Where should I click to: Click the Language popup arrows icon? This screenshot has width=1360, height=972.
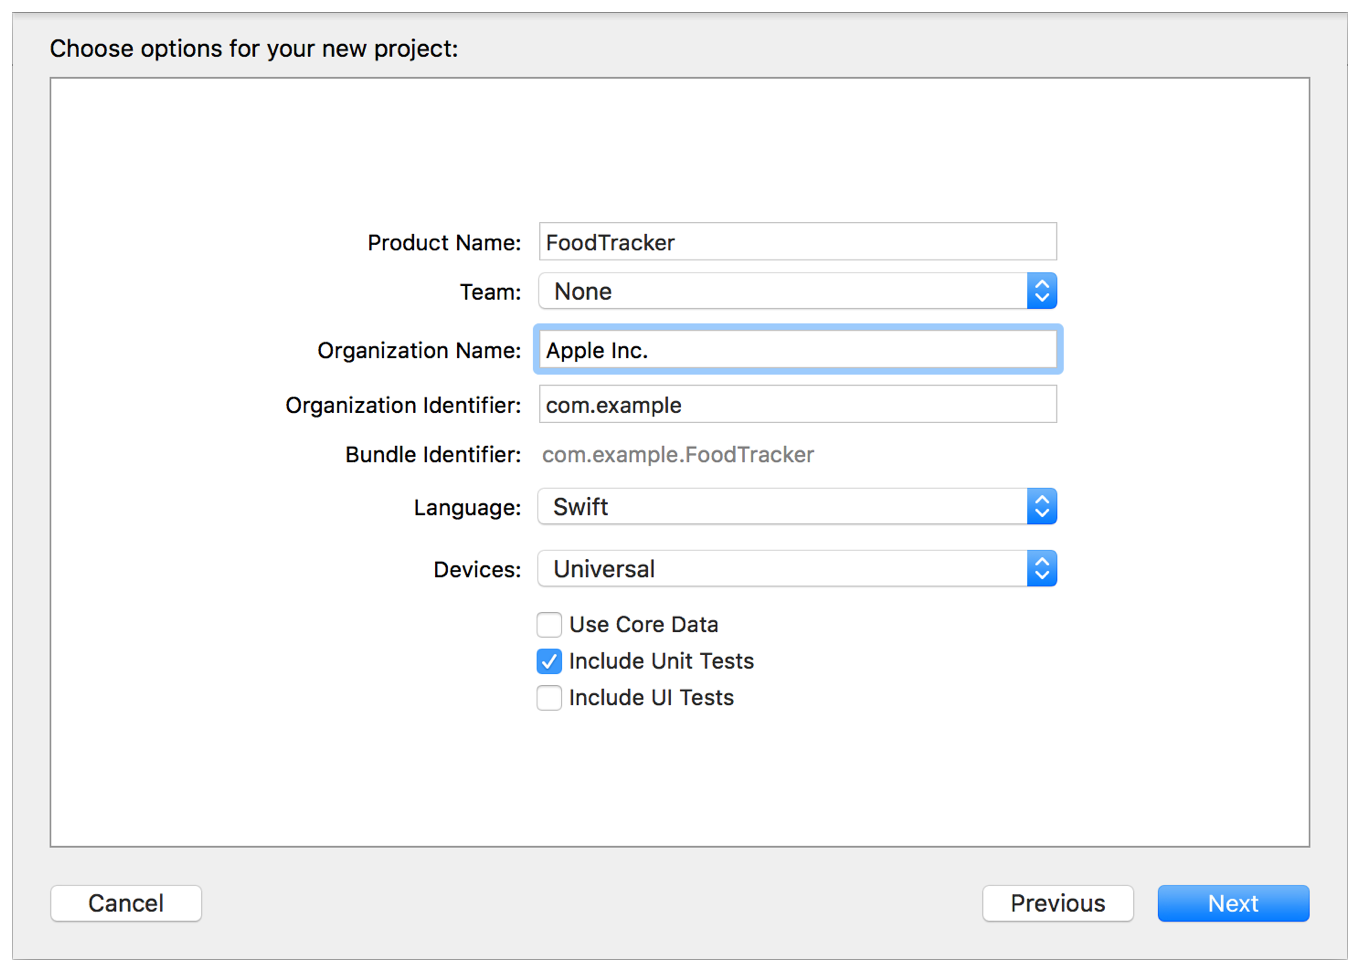pos(1041,507)
